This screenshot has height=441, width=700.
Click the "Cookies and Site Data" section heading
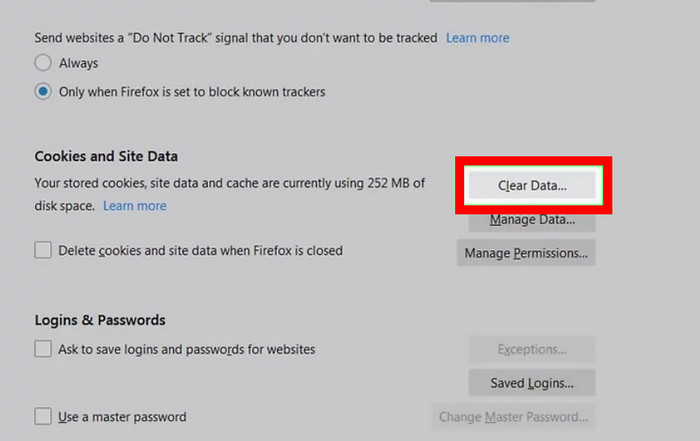pyautogui.click(x=106, y=157)
